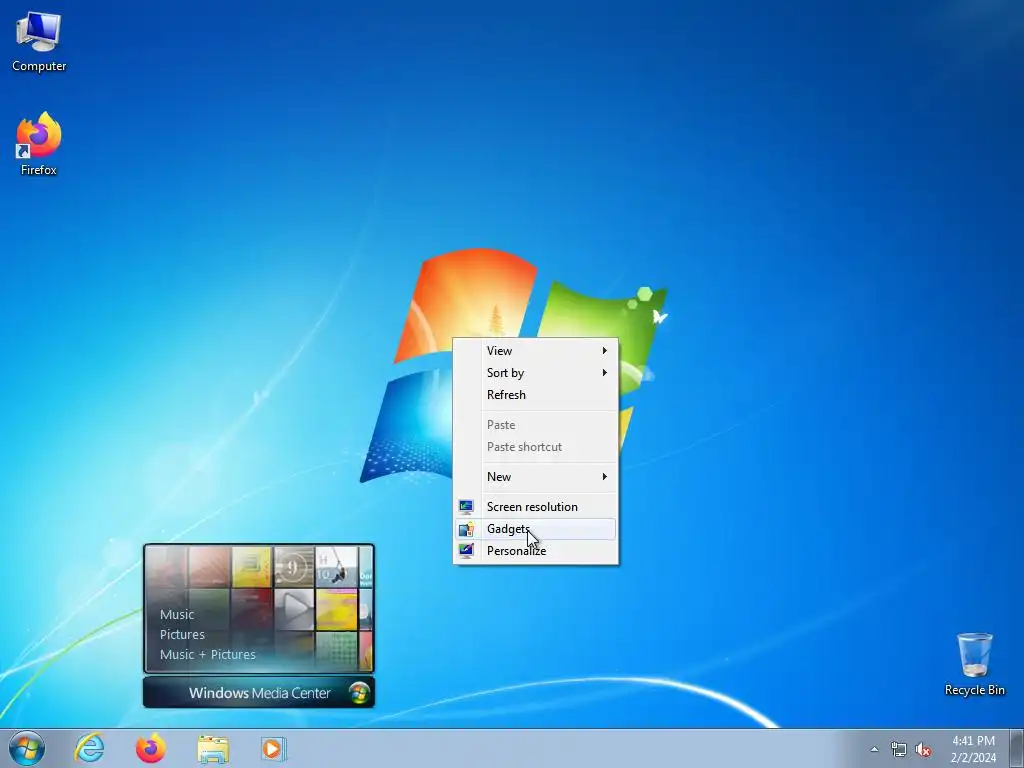This screenshot has width=1024, height=768.
Task: Select the Recycle Bin icon
Action: [x=974, y=664]
